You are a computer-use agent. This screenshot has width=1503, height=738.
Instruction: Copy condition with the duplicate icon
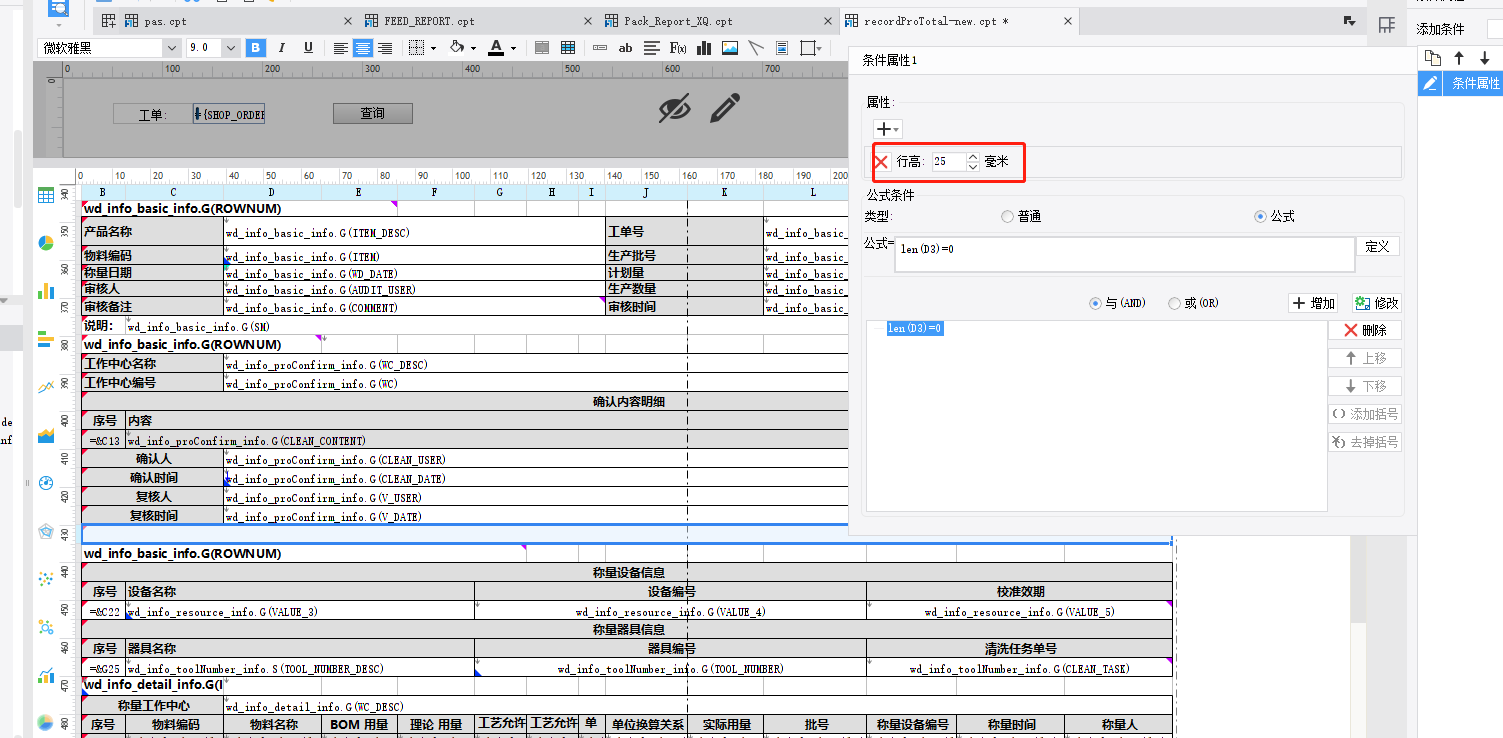point(1433,58)
